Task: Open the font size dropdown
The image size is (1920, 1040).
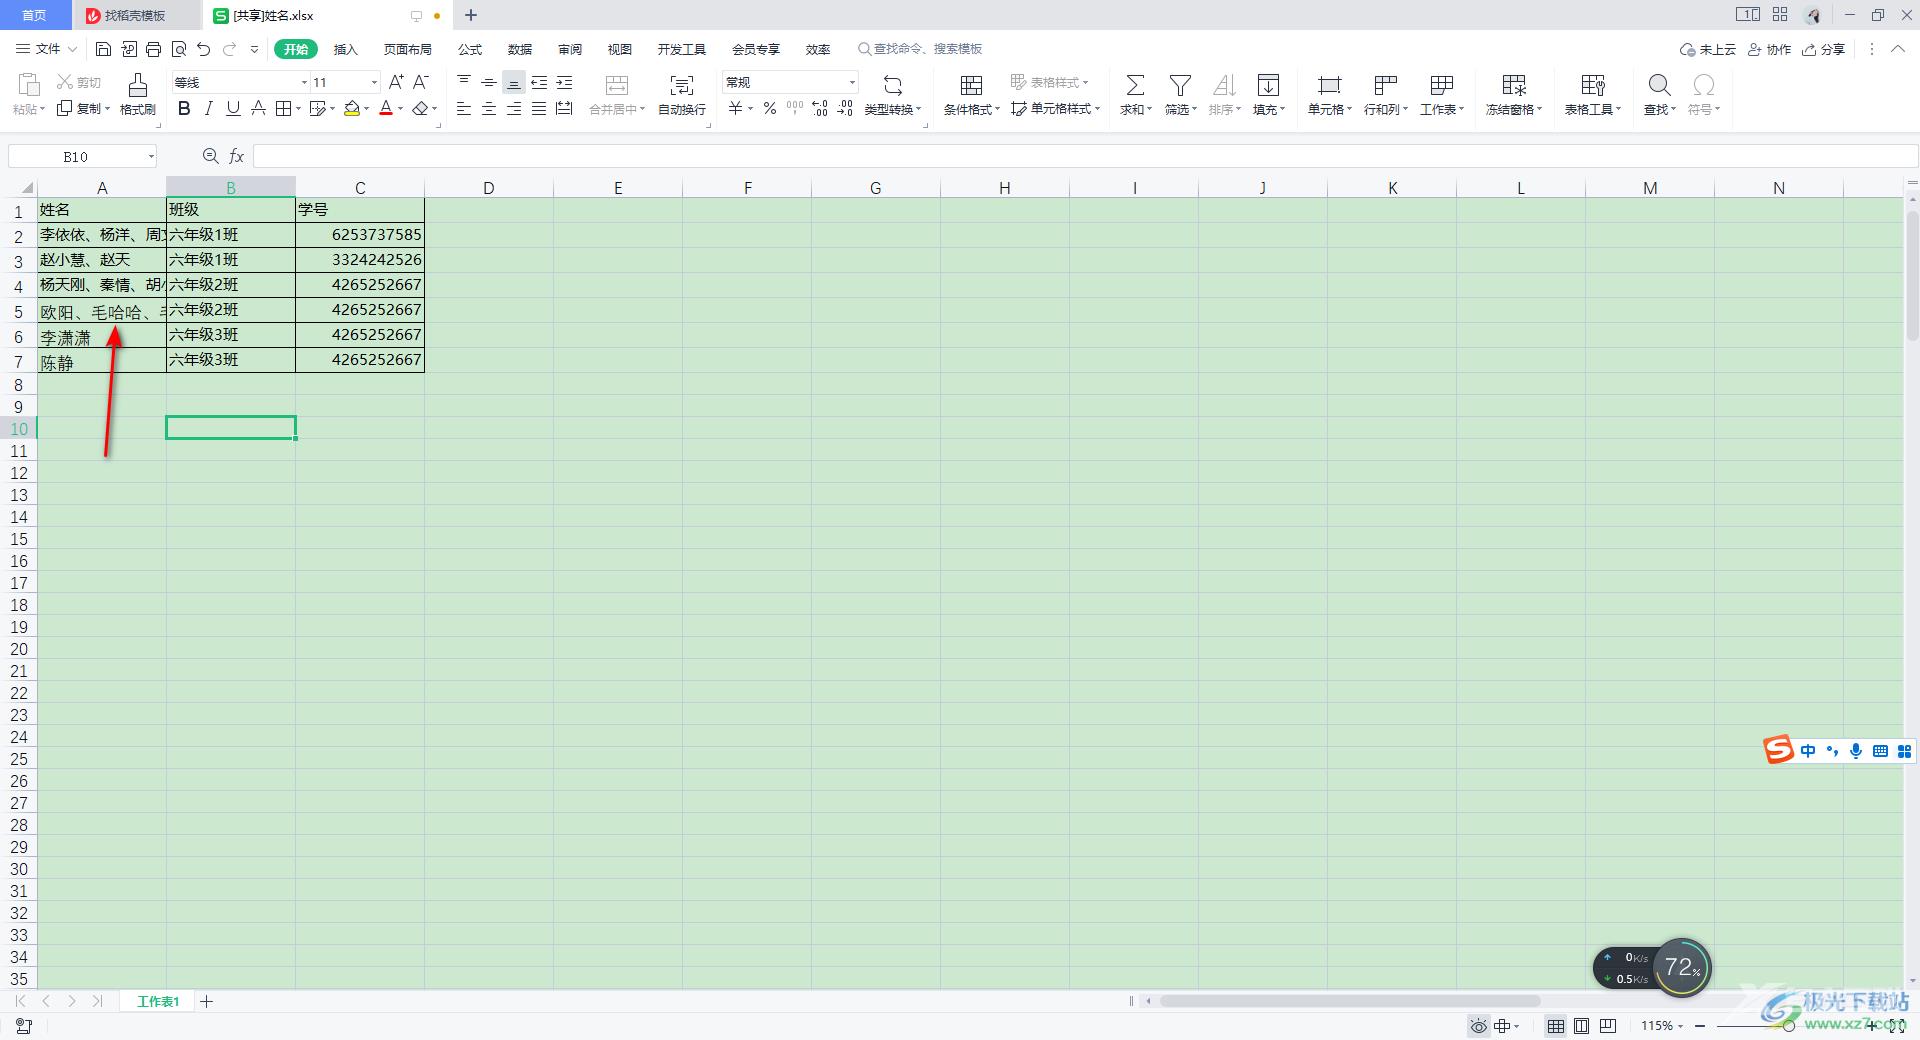Action: point(374,82)
